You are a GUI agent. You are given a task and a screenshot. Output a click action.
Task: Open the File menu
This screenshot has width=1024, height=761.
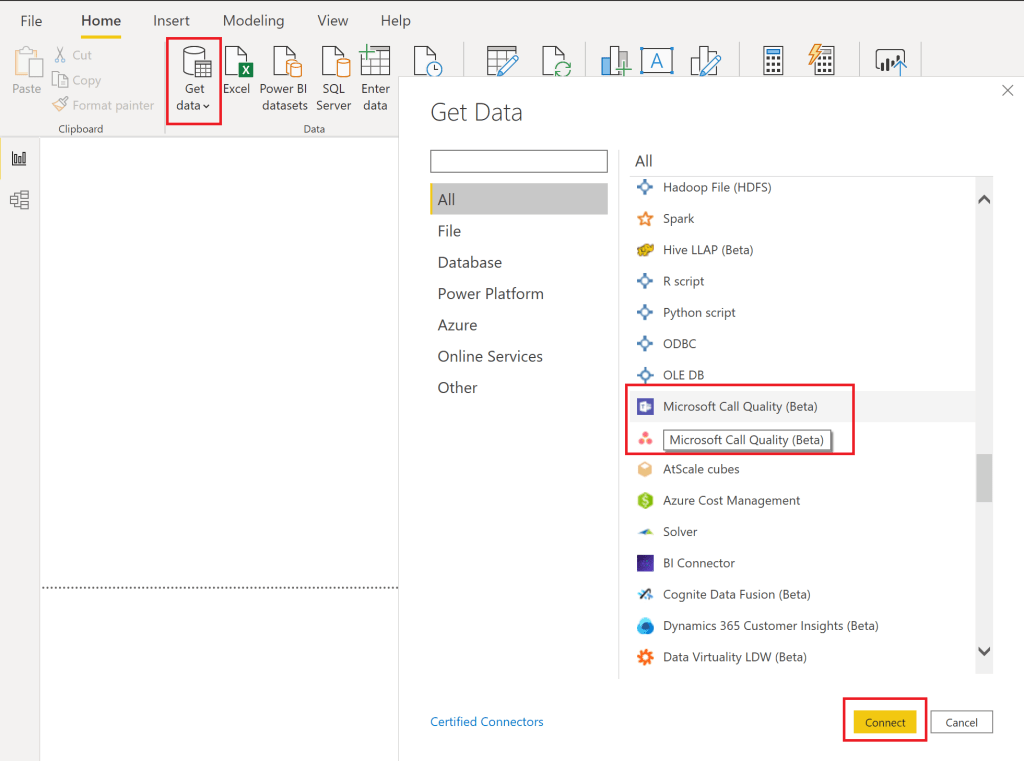(x=31, y=20)
